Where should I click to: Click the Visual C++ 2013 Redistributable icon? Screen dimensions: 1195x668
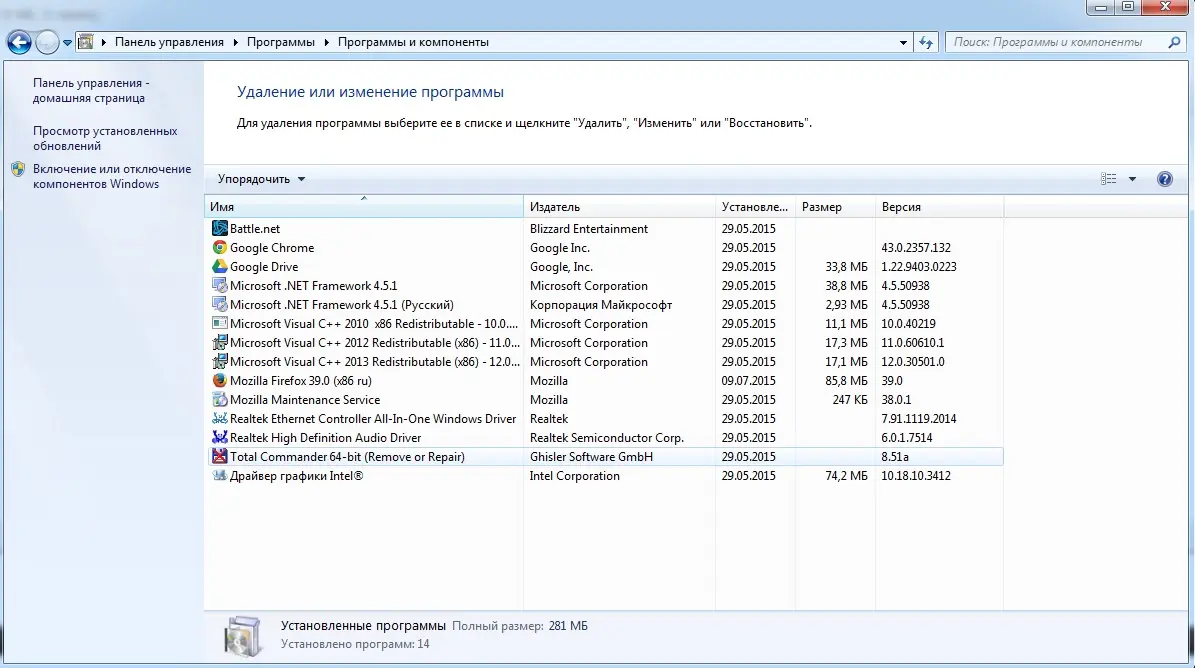[219, 362]
